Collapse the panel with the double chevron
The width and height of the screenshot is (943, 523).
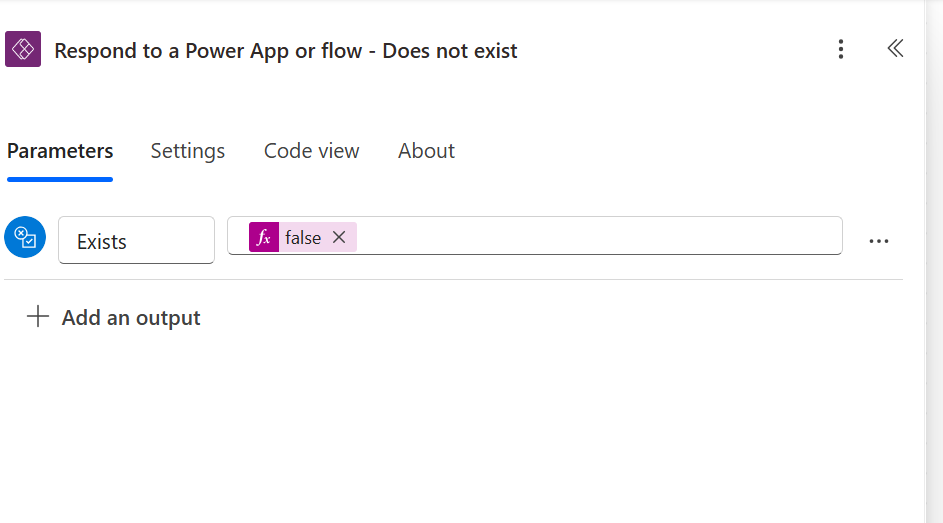pos(895,48)
